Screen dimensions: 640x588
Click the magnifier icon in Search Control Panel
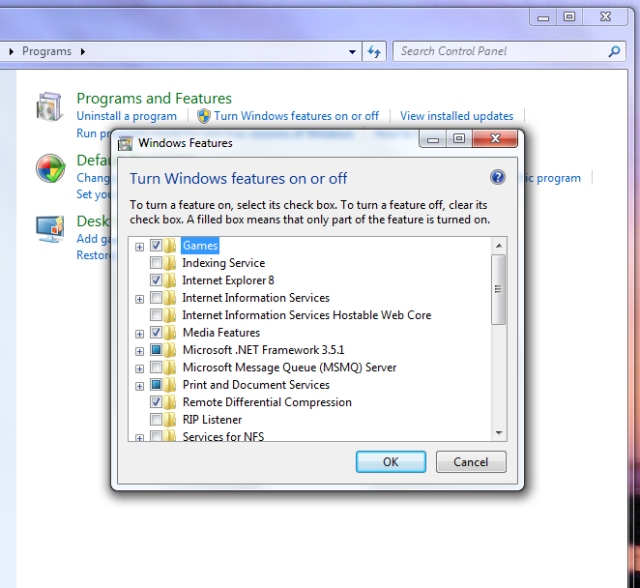614,51
